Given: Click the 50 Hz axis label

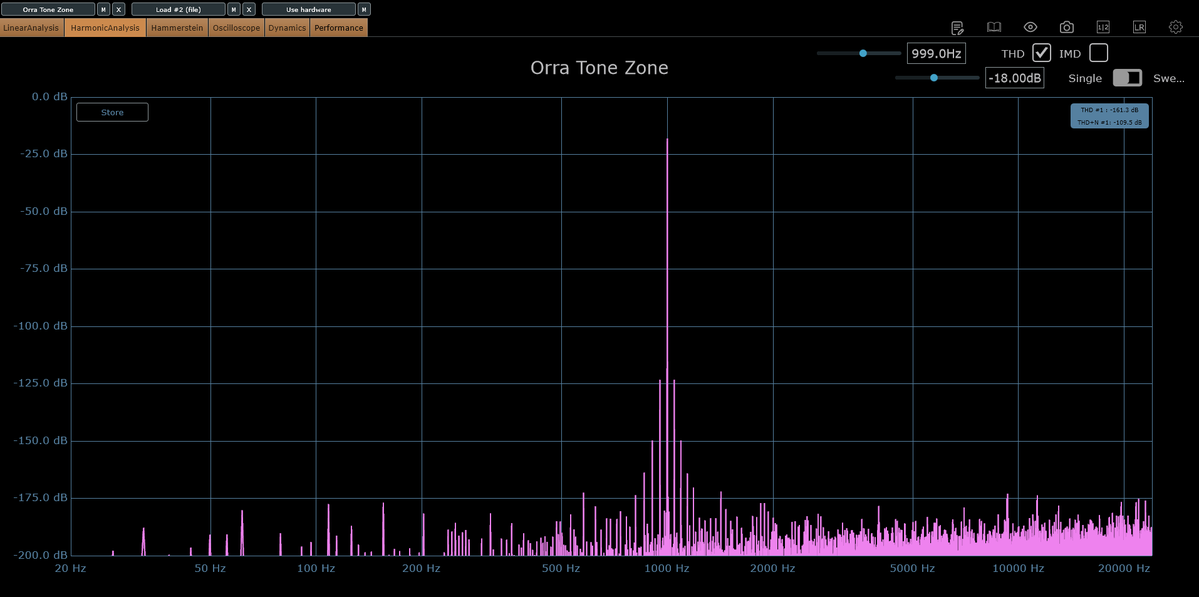Looking at the screenshot, I should click(210, 569).
